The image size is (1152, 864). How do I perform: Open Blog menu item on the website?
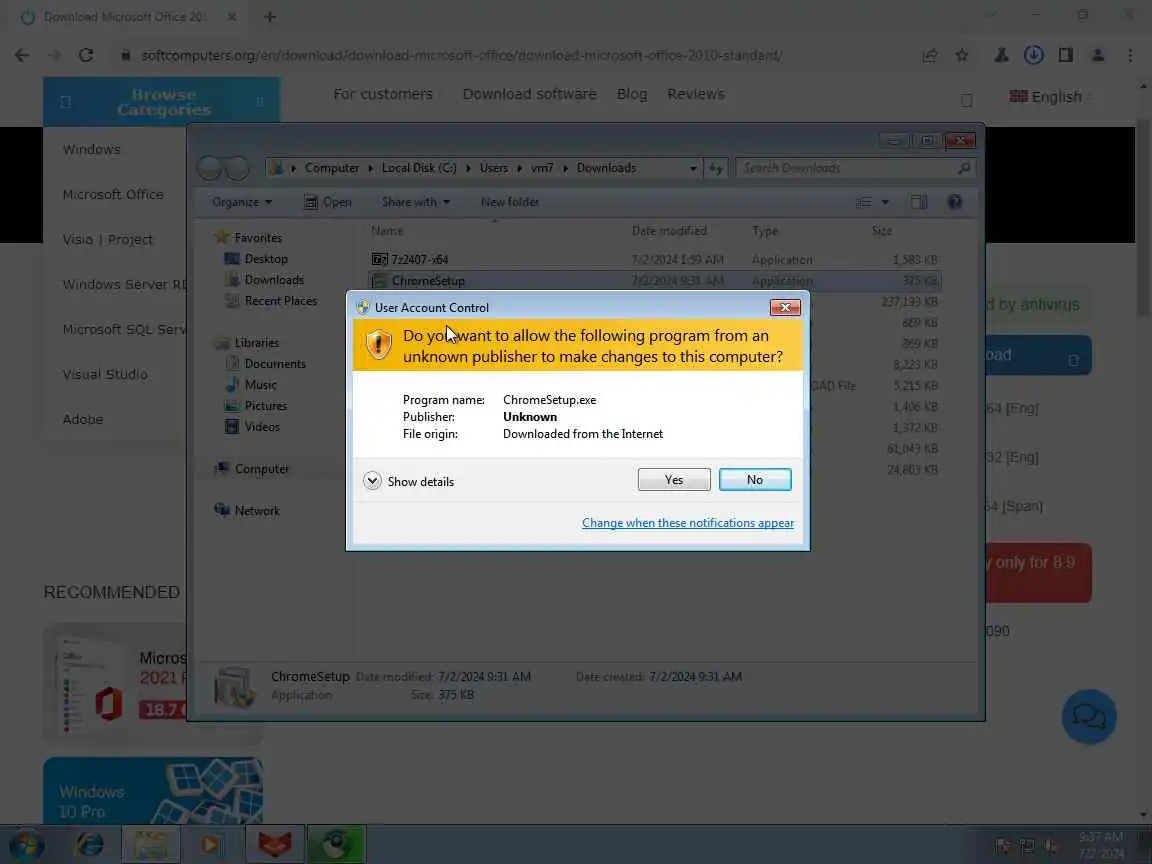tap(632, 94)
